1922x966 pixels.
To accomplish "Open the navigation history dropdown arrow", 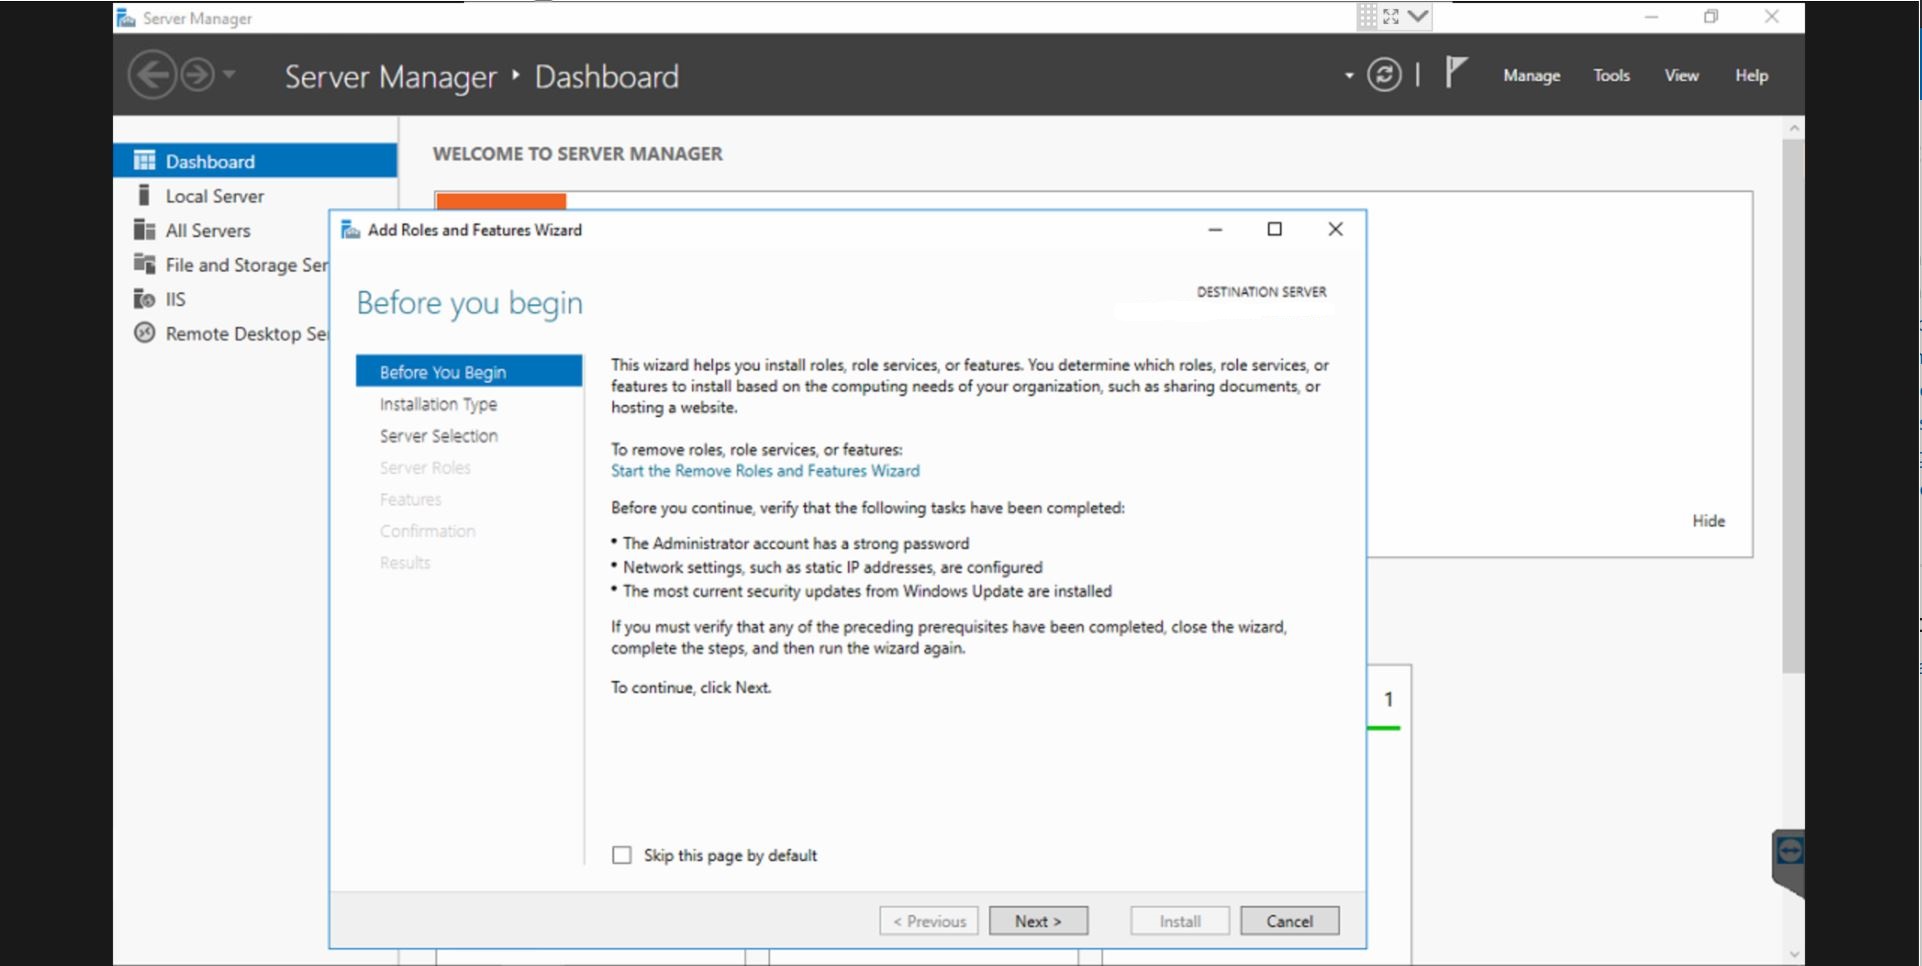I will [x=229, y=74].
